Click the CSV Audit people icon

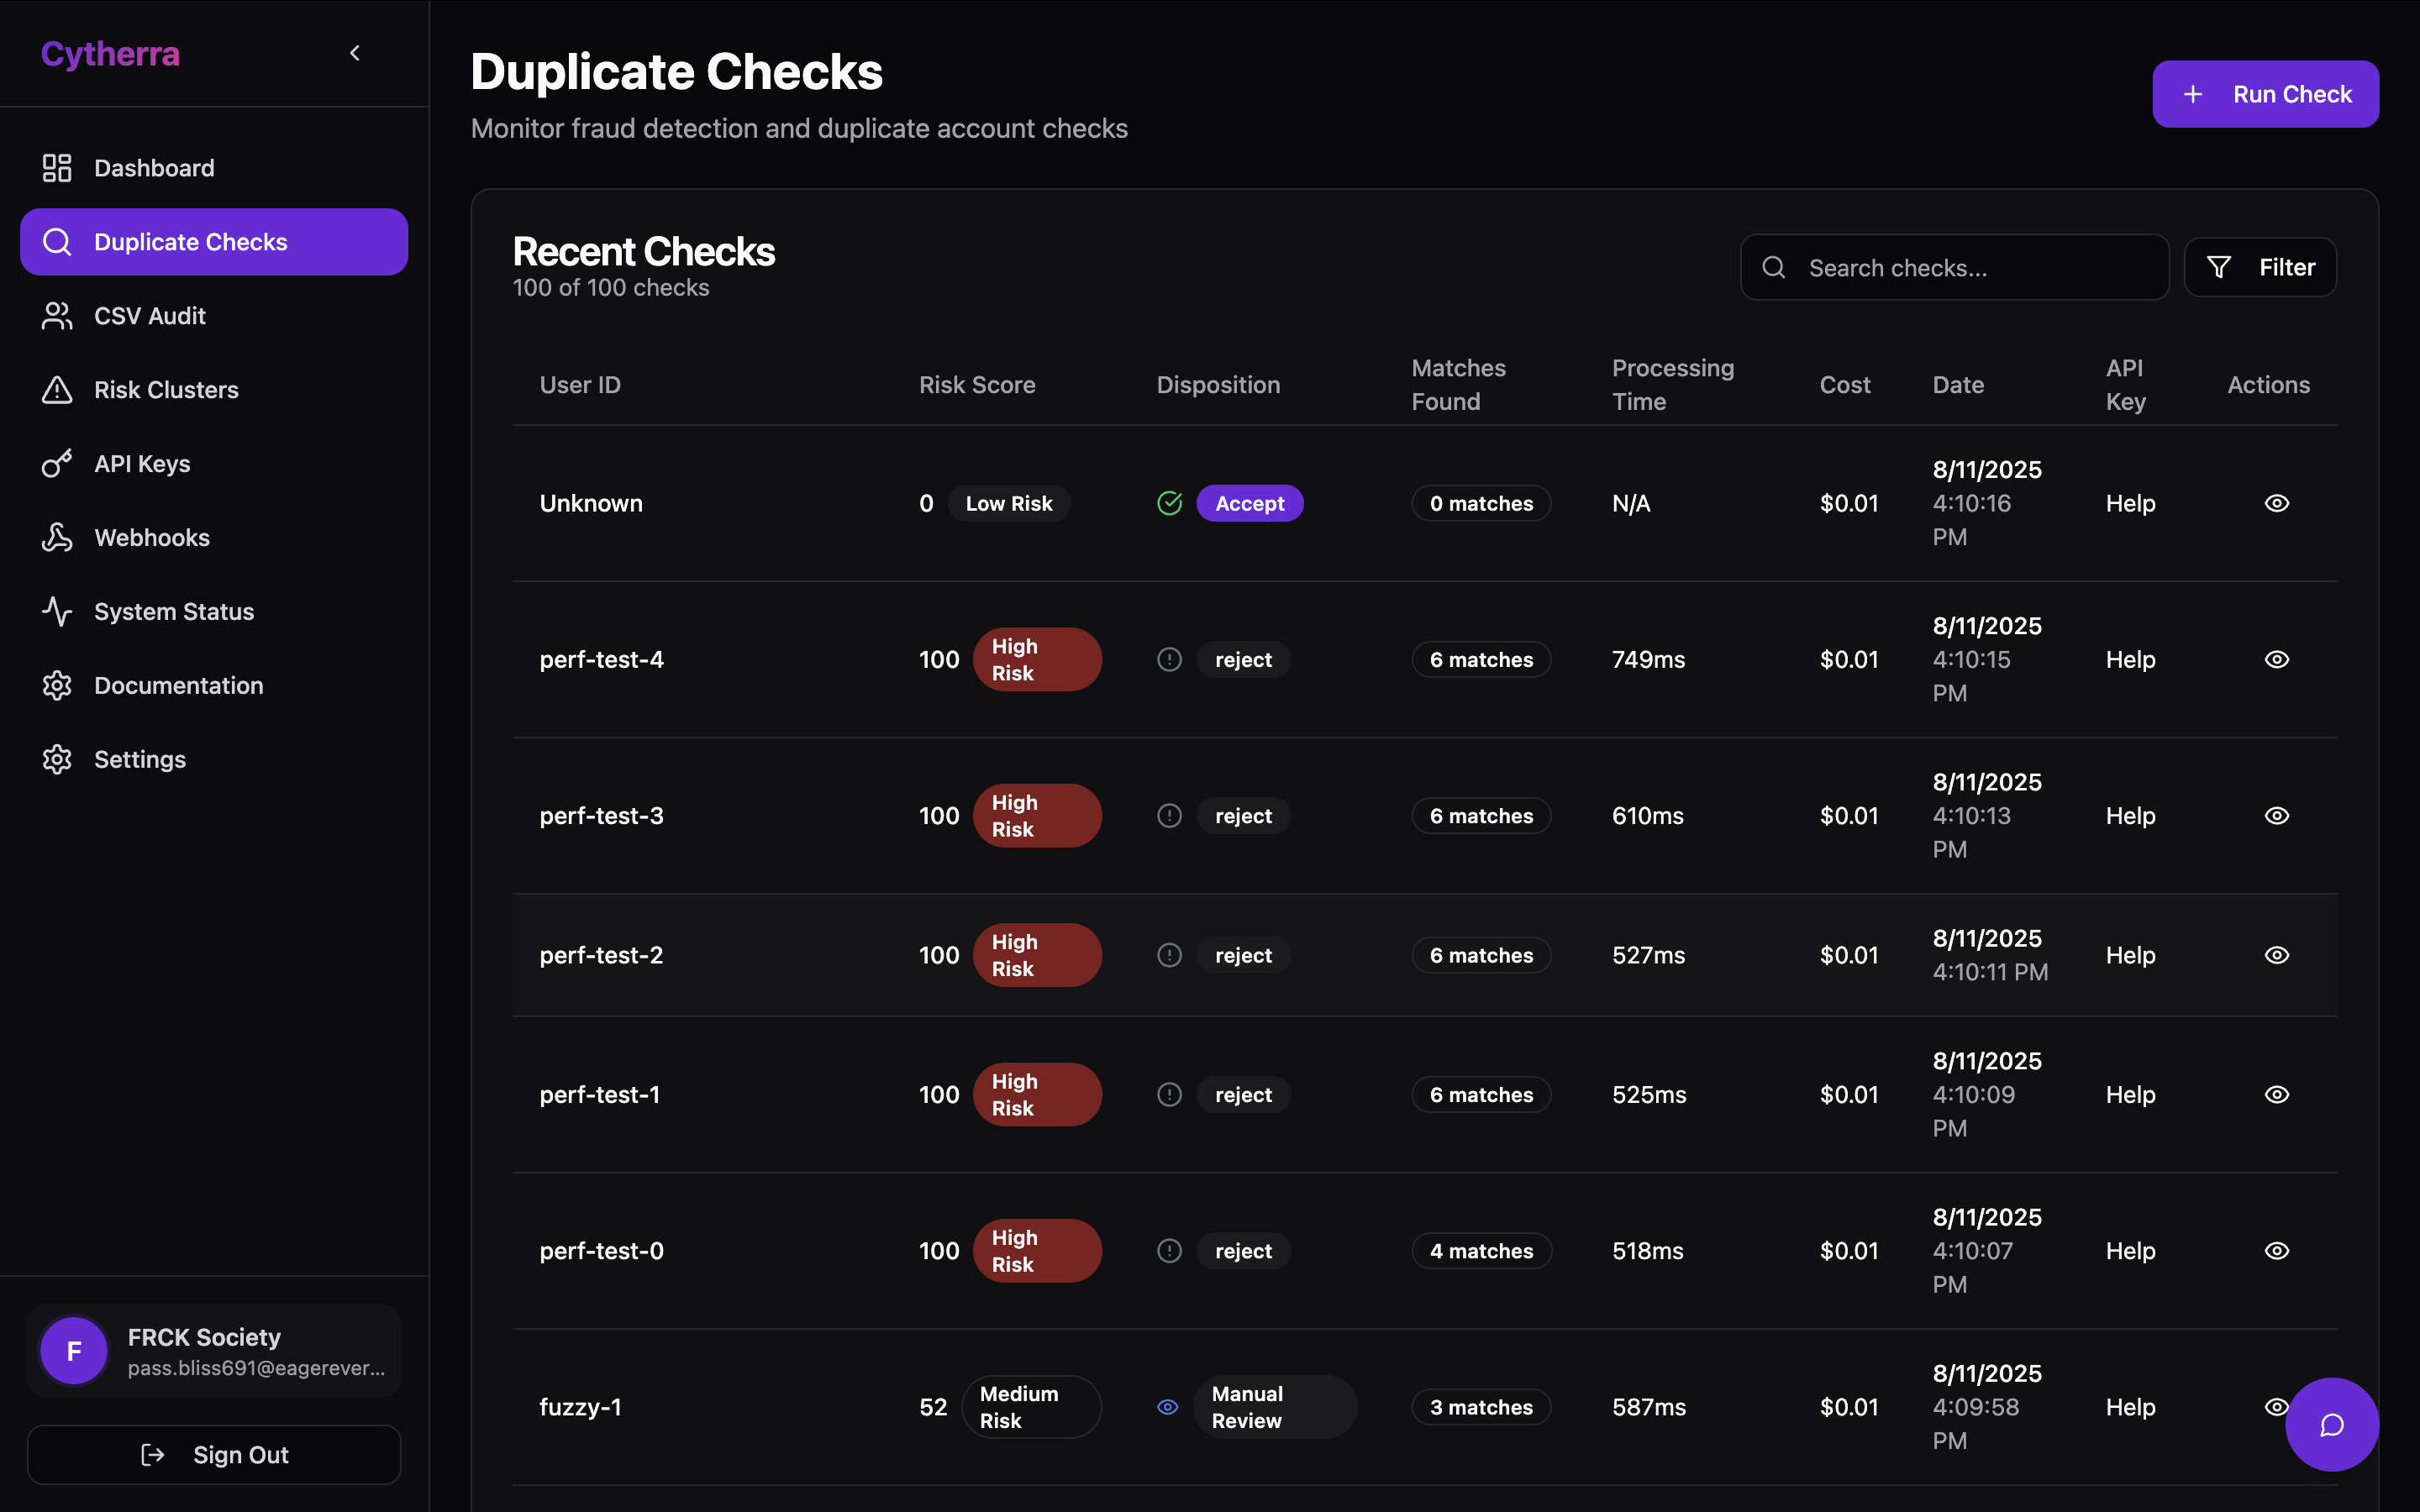click(x=57, y=316)
